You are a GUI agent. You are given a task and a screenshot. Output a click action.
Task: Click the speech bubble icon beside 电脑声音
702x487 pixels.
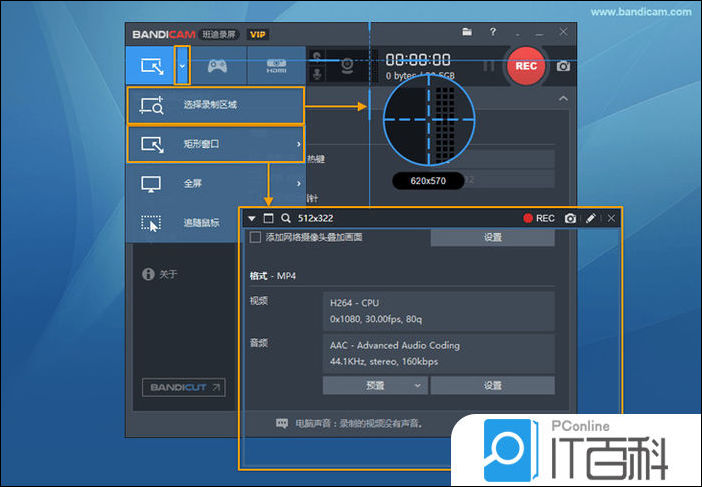tap(282, 423)
